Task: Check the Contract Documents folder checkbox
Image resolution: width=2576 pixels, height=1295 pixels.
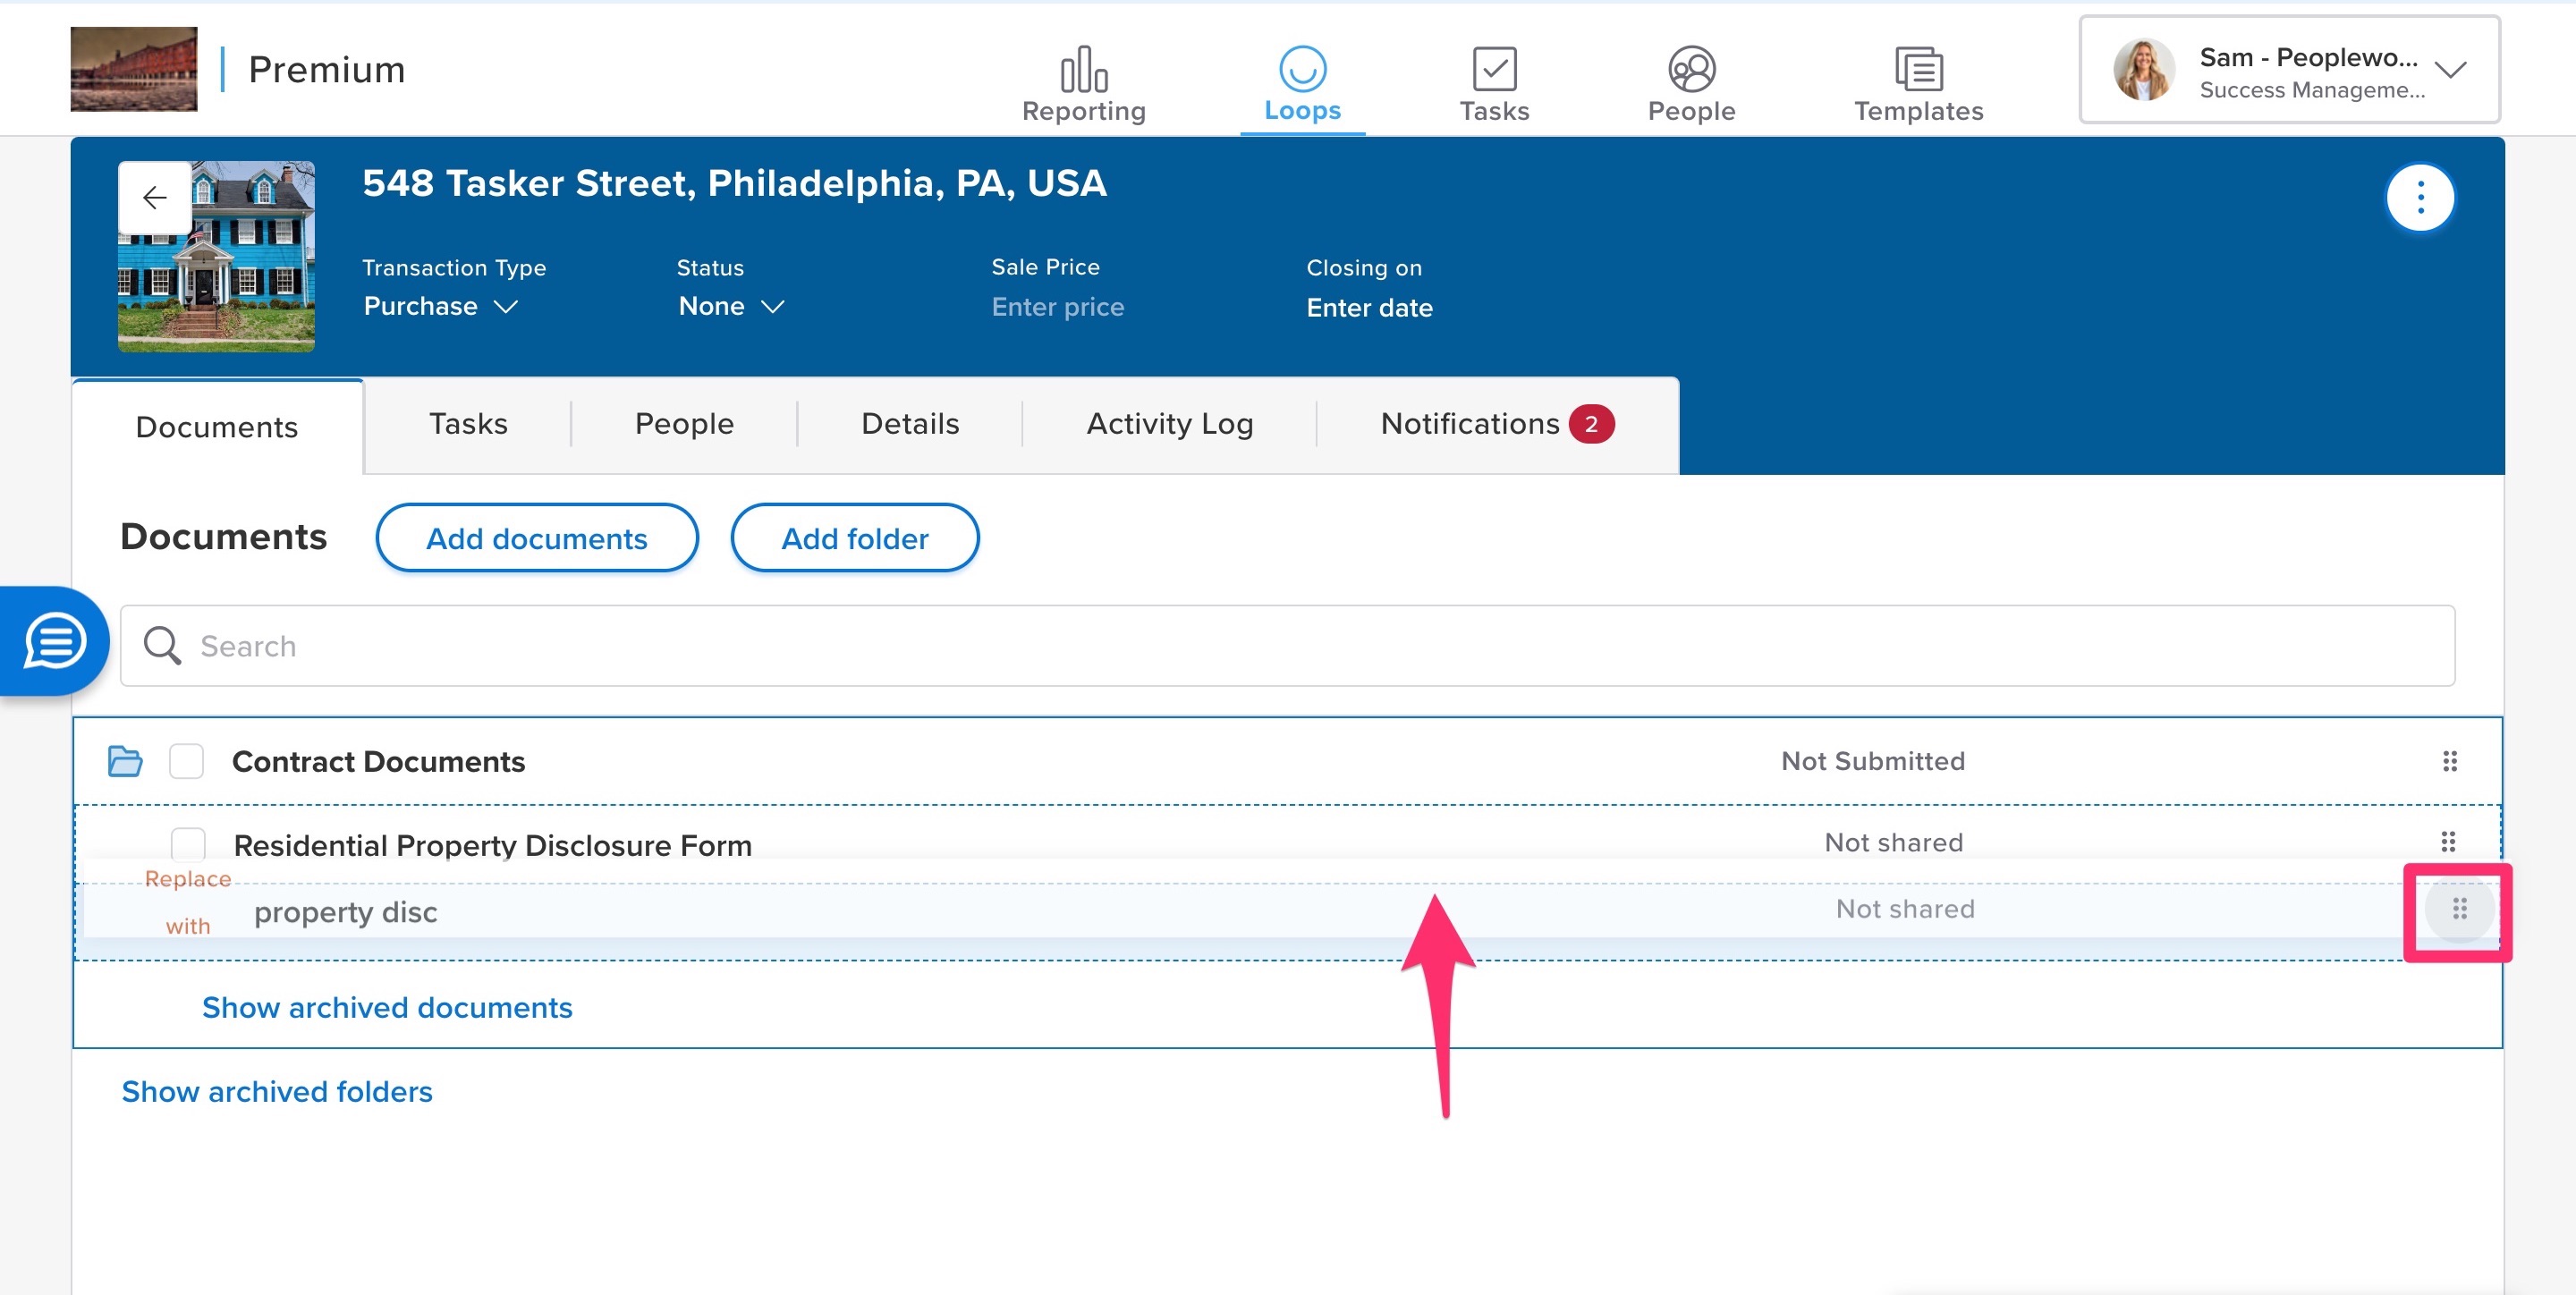Action: tap(187, 761)
